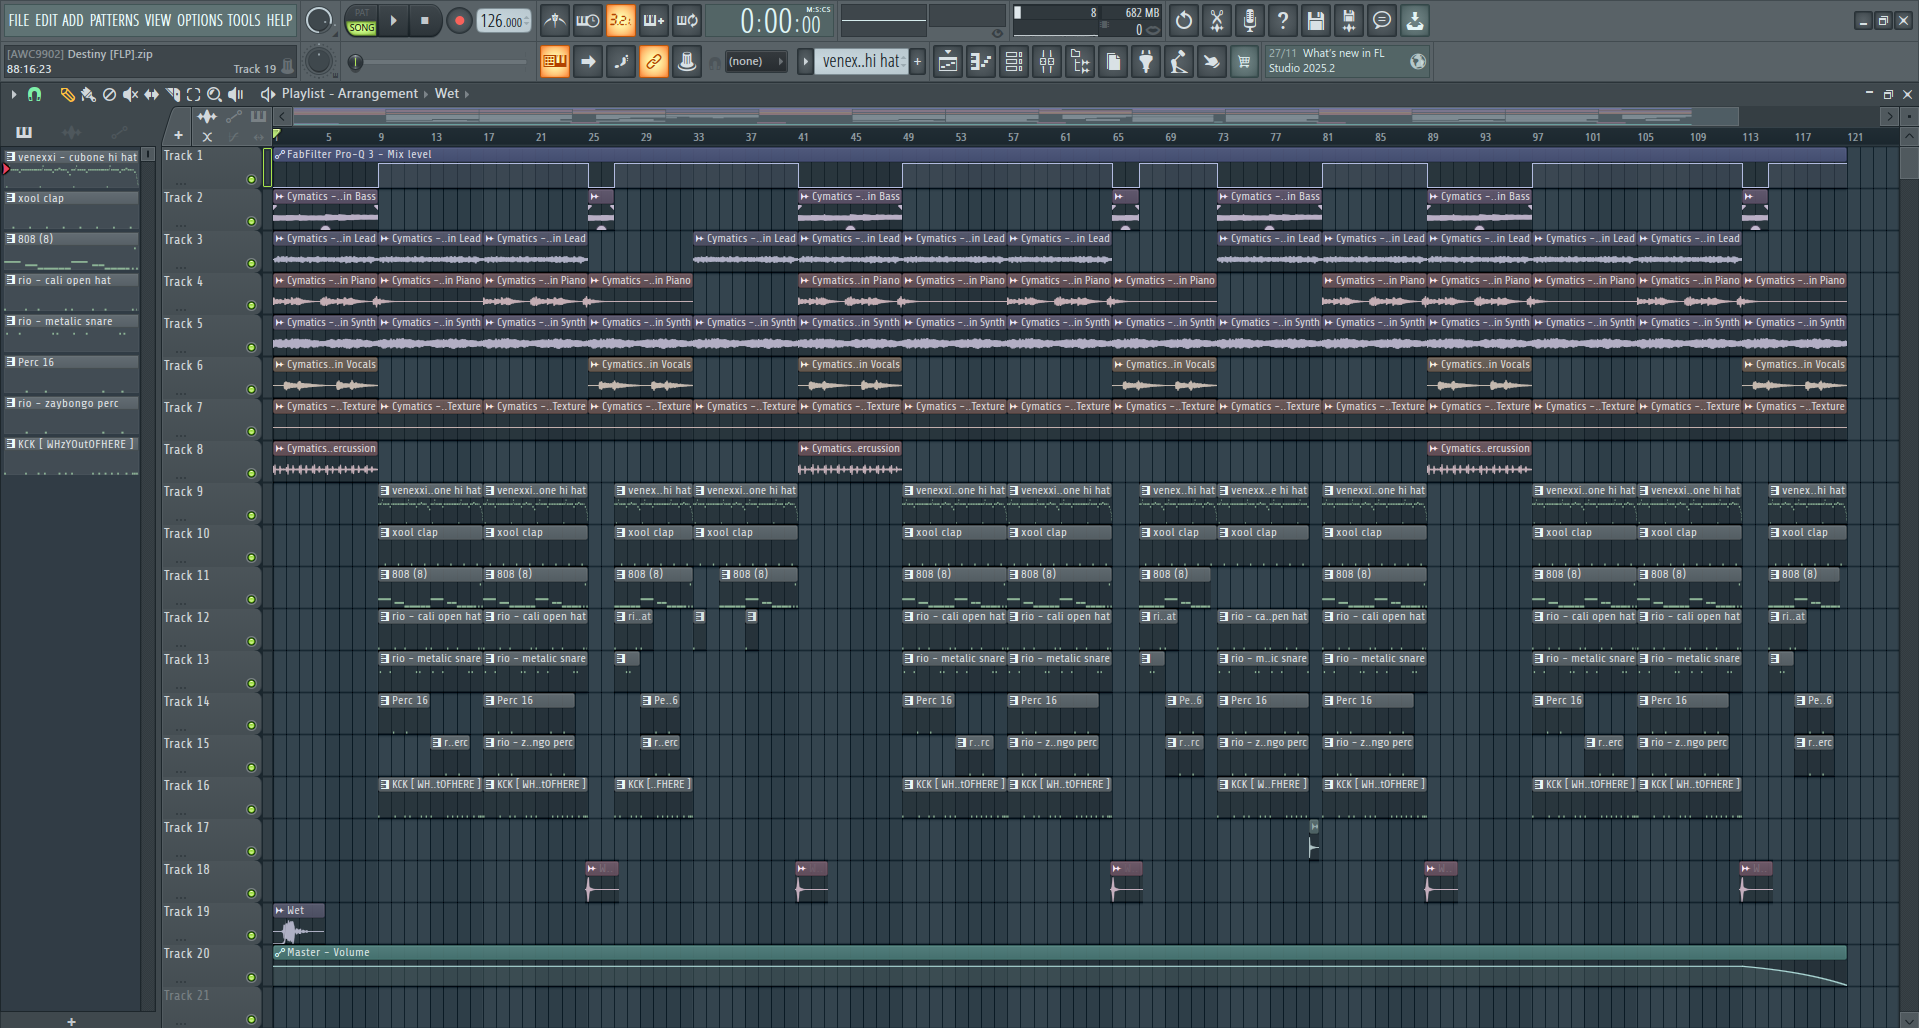Open the Playlist window icon
Image resolution: width=1919 pixels, height=1028 pixels.
[948, 62]
